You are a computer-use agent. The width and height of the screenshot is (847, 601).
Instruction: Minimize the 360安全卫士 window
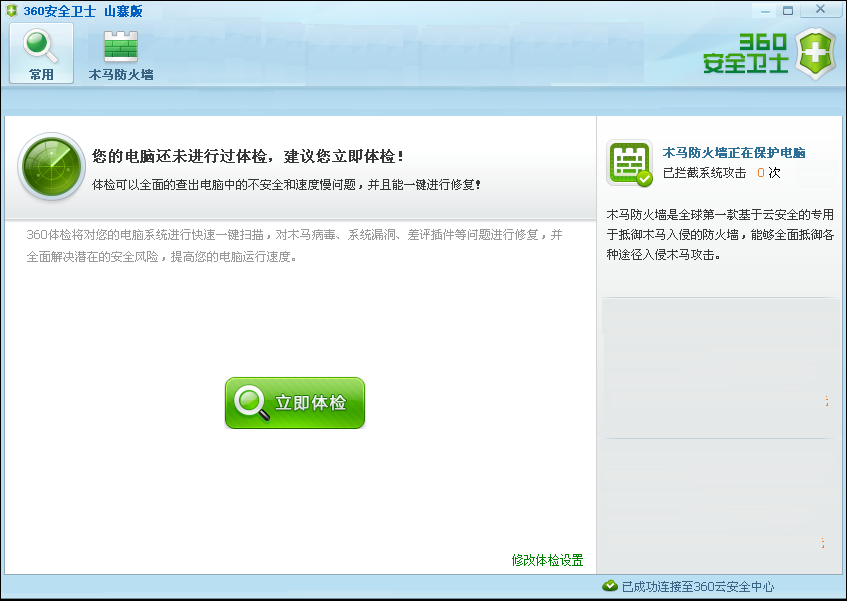point(765,10)
